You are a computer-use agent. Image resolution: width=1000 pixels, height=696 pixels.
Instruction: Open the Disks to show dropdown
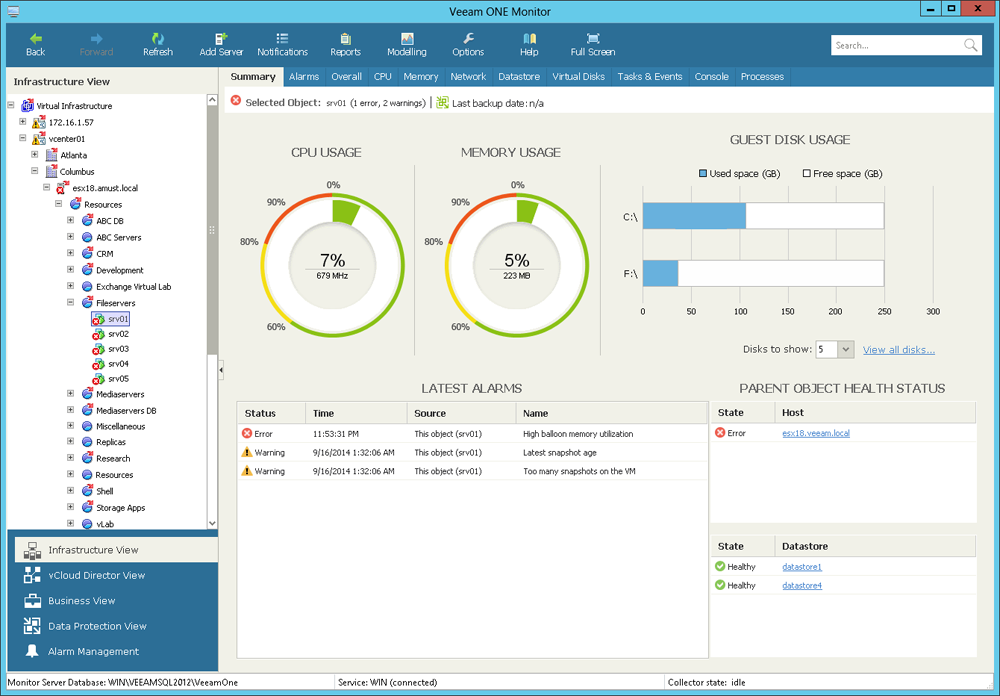tap(846, 350)
